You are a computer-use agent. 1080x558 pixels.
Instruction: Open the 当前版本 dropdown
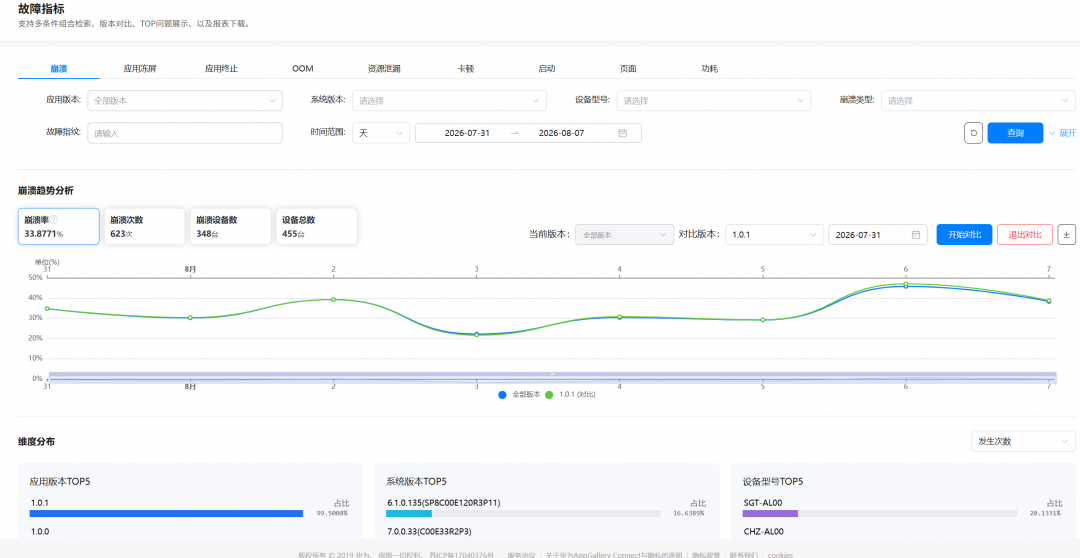coord(625,235)
